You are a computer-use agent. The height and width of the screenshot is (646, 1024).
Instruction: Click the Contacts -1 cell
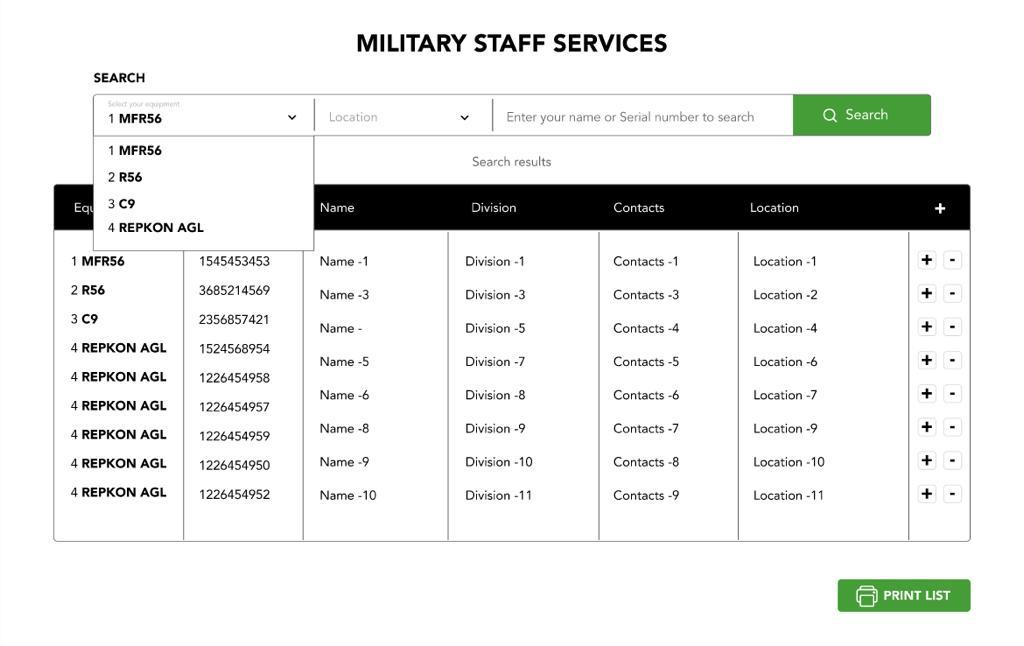pos(646,261)
